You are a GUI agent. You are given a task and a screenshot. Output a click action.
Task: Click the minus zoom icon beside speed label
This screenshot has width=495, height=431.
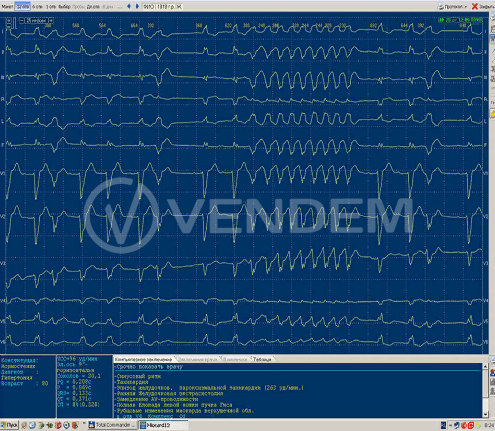tap(22, 20)
